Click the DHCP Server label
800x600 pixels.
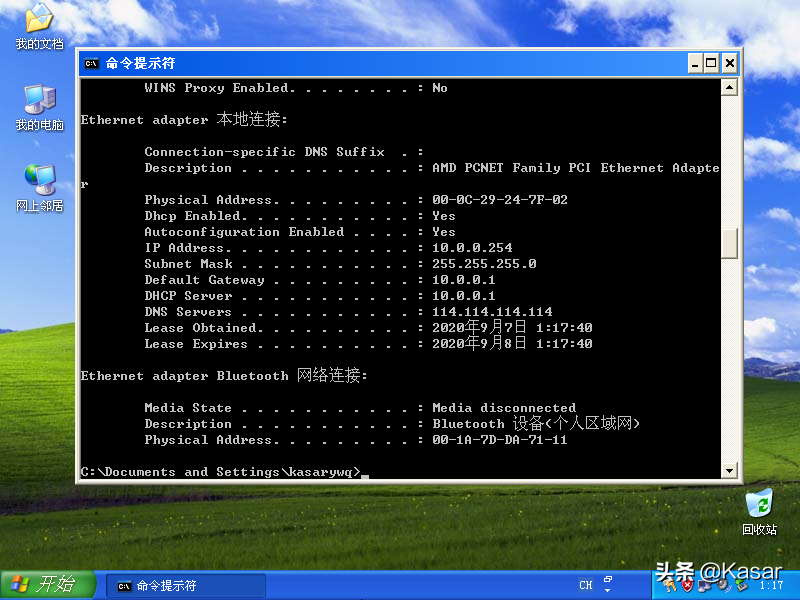(x=188, y=295)
